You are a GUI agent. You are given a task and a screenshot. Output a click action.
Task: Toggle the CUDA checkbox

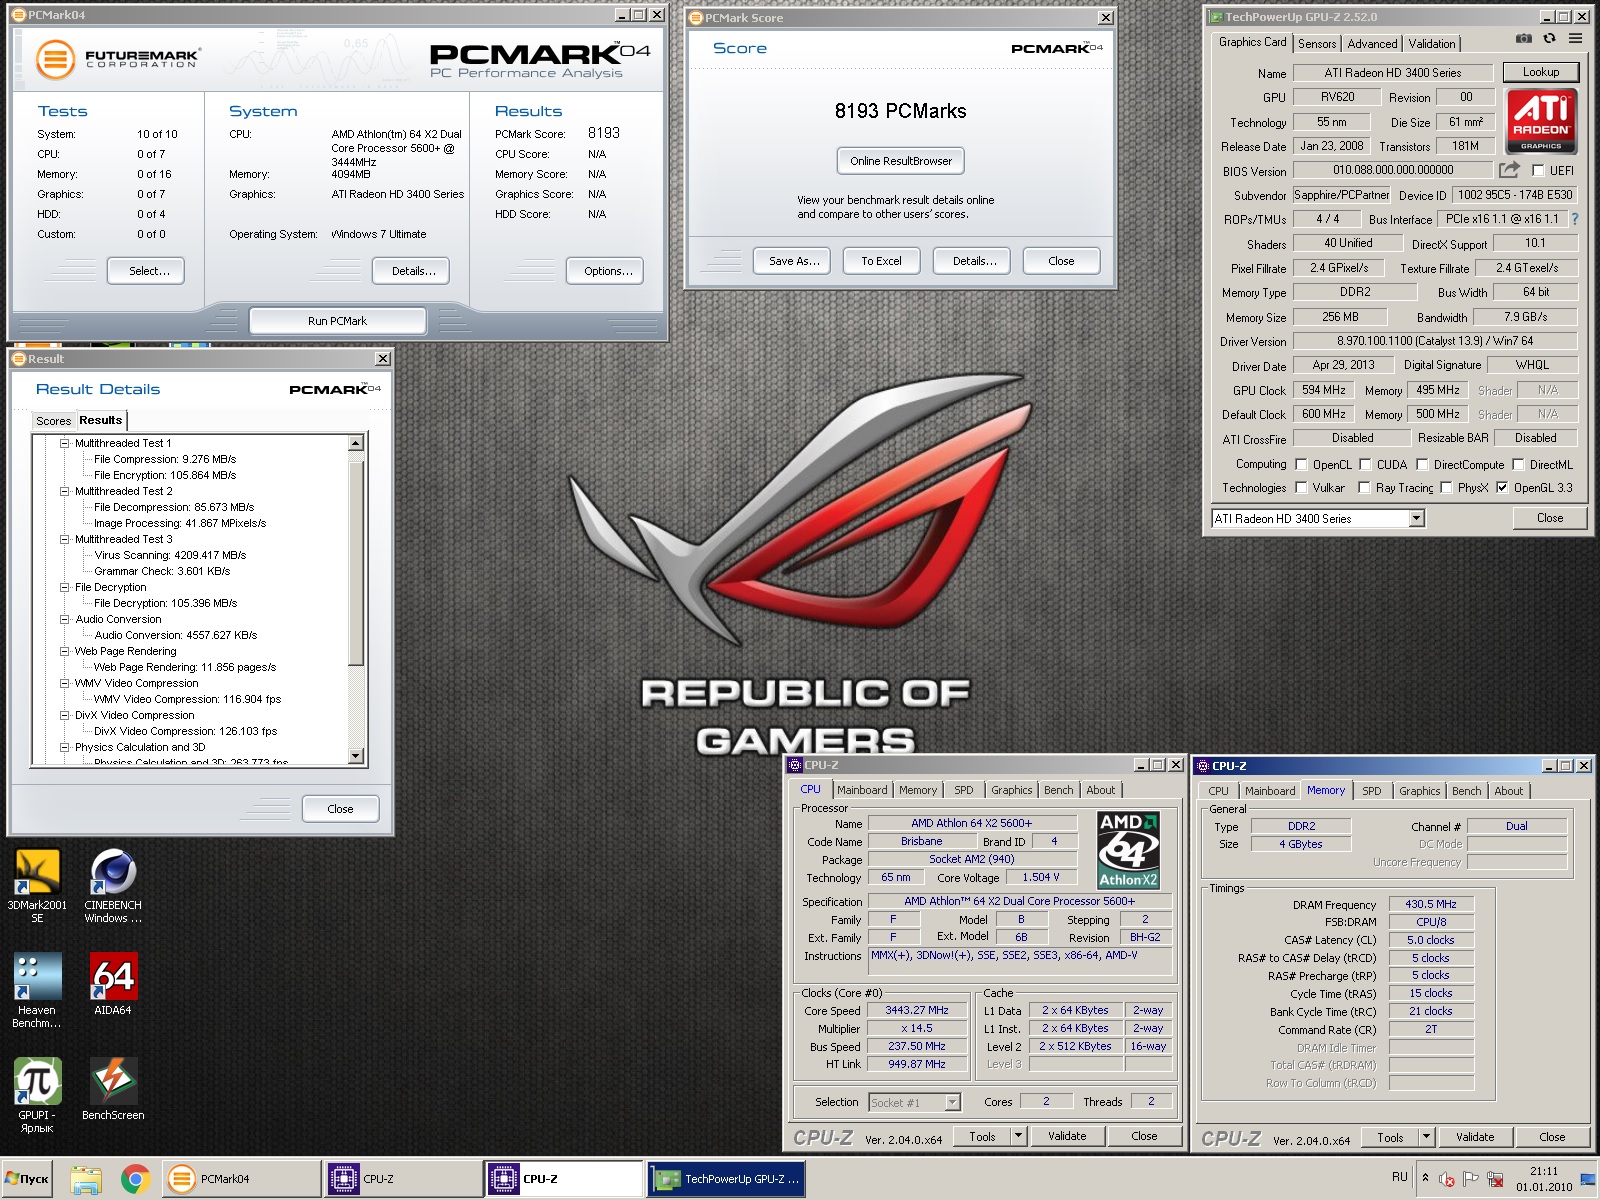click(1365, 465)
